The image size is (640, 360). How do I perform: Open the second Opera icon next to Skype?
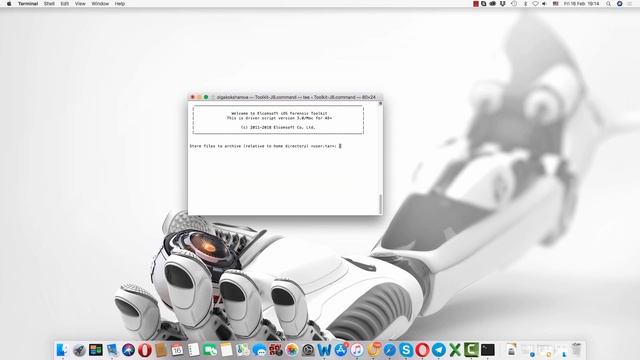click(x=422, y=350)
